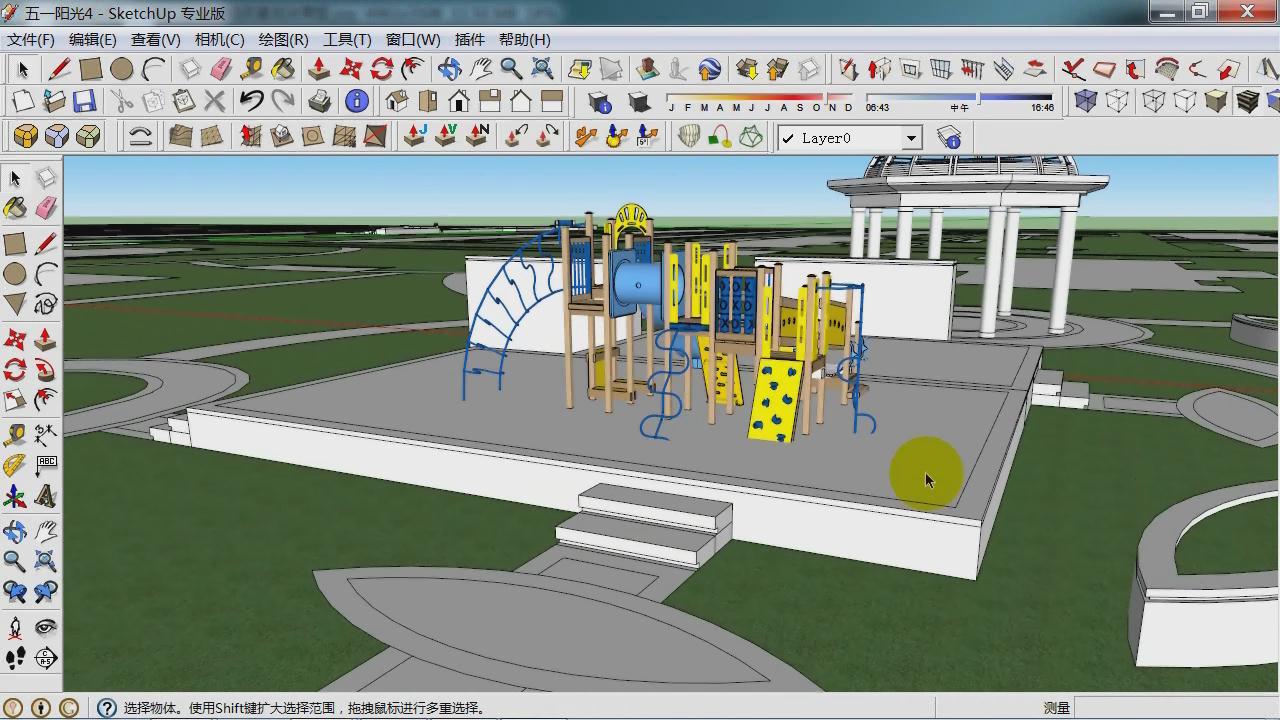1280x720 pixels.
Task: Select the Section Plane tool
Action: pos(45,657)
